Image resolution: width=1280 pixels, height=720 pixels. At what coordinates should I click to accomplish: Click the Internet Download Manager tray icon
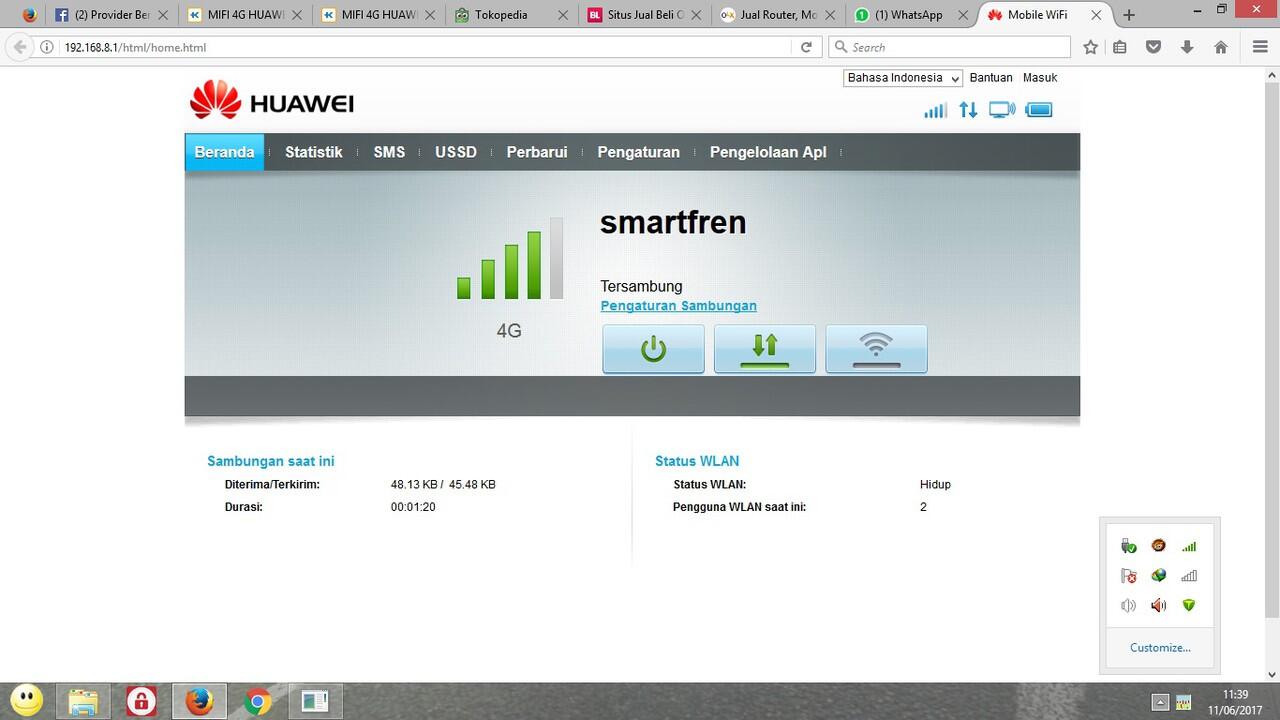click(x=1159, y=576)
